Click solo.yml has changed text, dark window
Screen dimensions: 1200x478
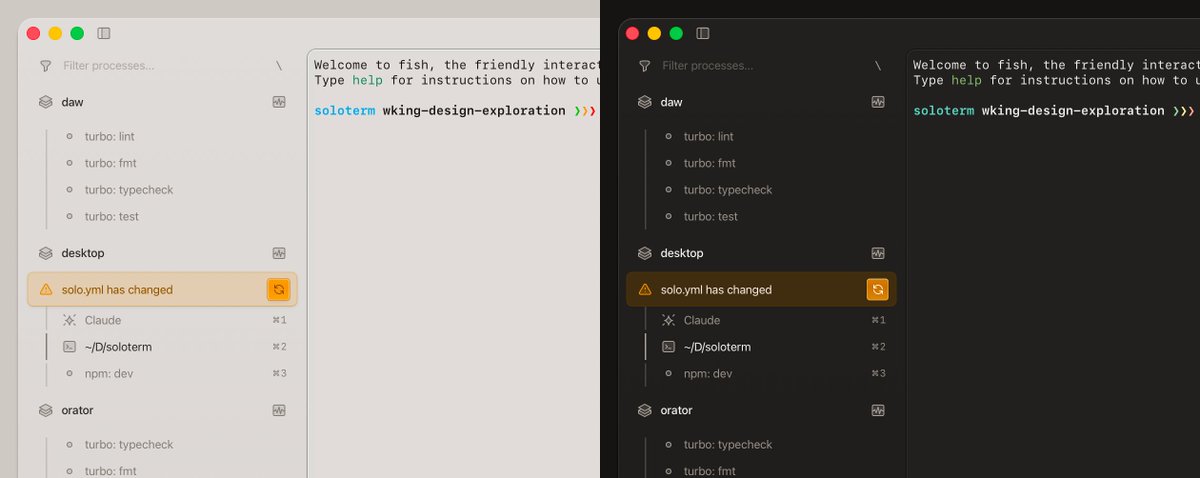coord(716,290)
